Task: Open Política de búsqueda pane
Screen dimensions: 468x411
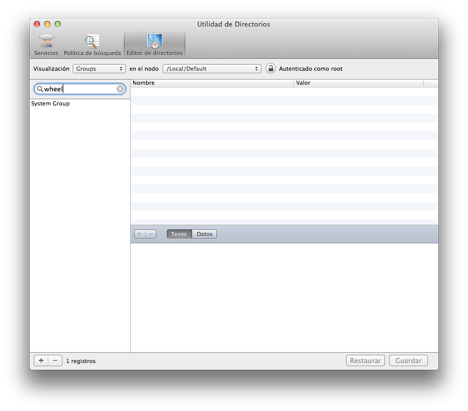Action: pos(92,45)
